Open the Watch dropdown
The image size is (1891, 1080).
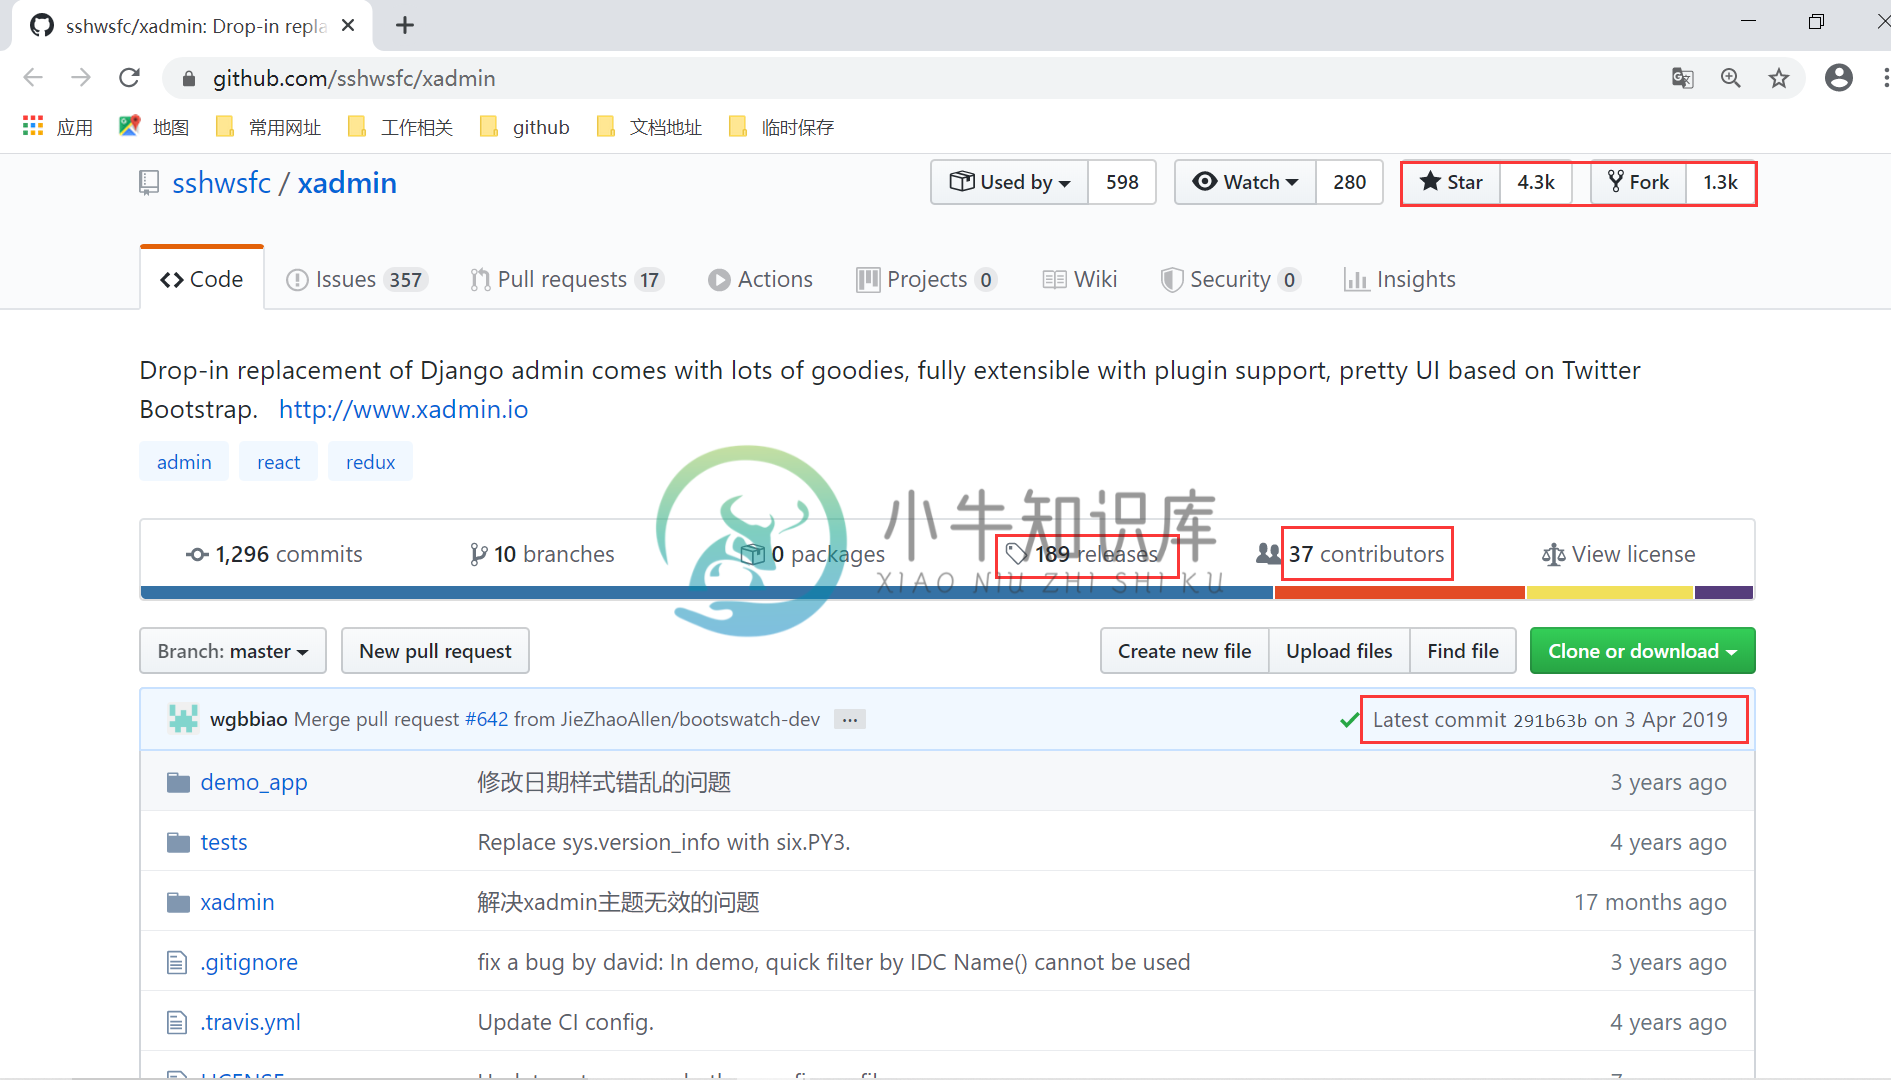pyautogui.click(x=1246, y=182)
